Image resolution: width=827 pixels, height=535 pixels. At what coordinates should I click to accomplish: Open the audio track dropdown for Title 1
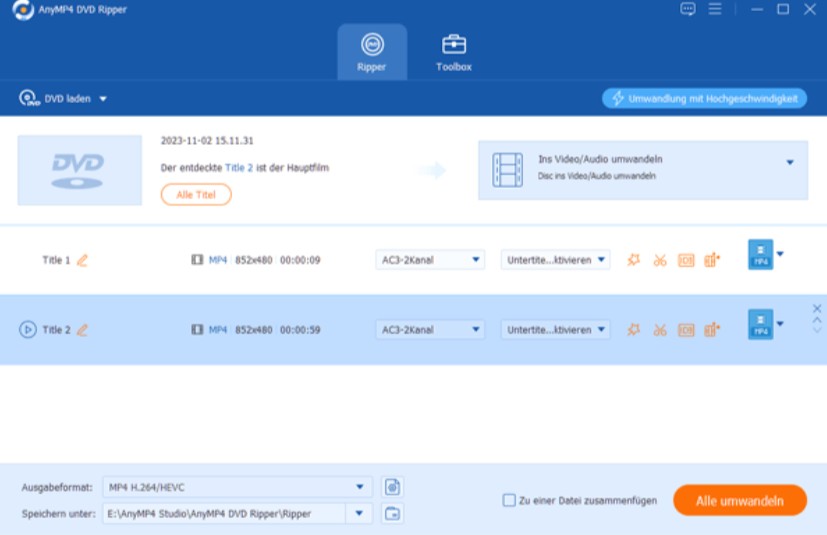[430, 260]
